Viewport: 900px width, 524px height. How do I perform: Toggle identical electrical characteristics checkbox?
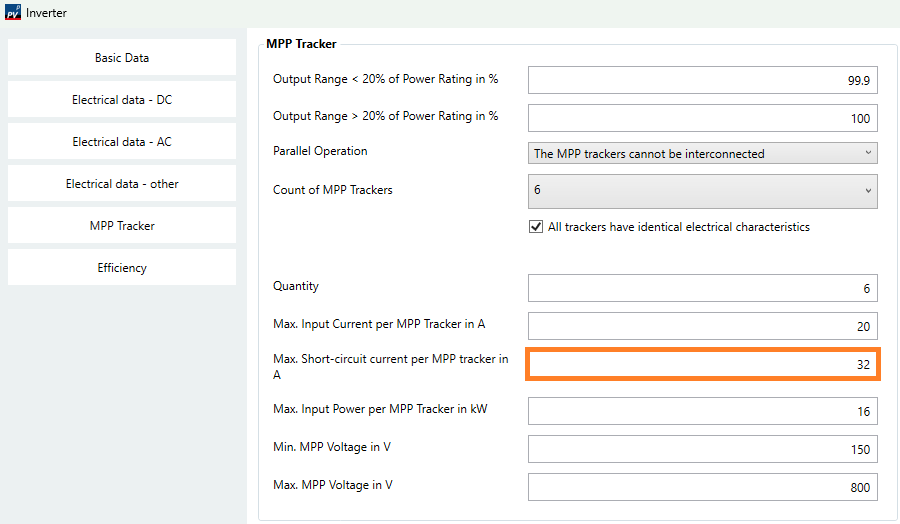tap(536, 227)
